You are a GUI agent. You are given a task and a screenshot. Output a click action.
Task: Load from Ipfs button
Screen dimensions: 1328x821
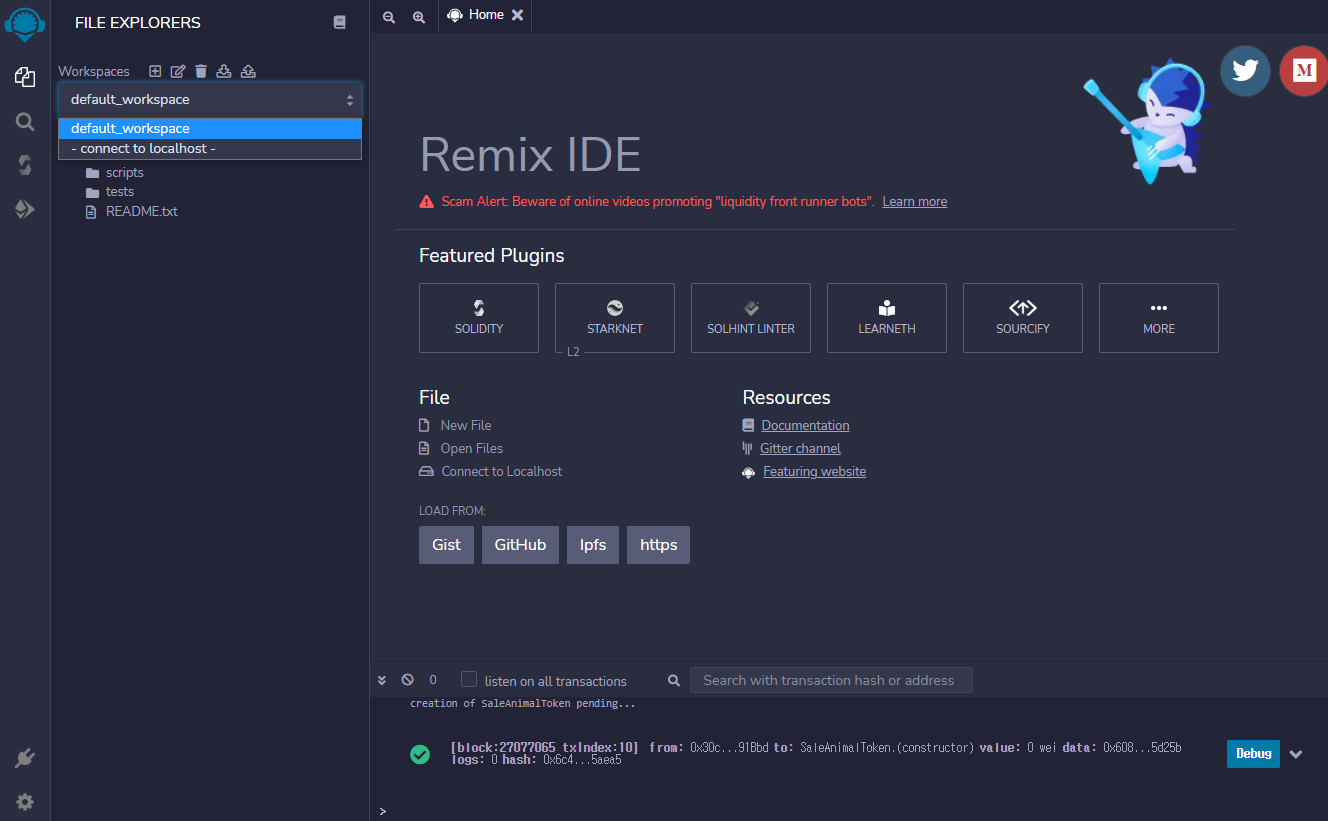coord(593,545)
